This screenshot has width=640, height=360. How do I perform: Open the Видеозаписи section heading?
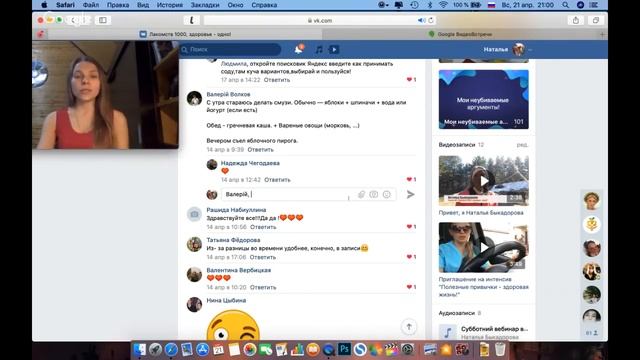click(x=457, y=145)
